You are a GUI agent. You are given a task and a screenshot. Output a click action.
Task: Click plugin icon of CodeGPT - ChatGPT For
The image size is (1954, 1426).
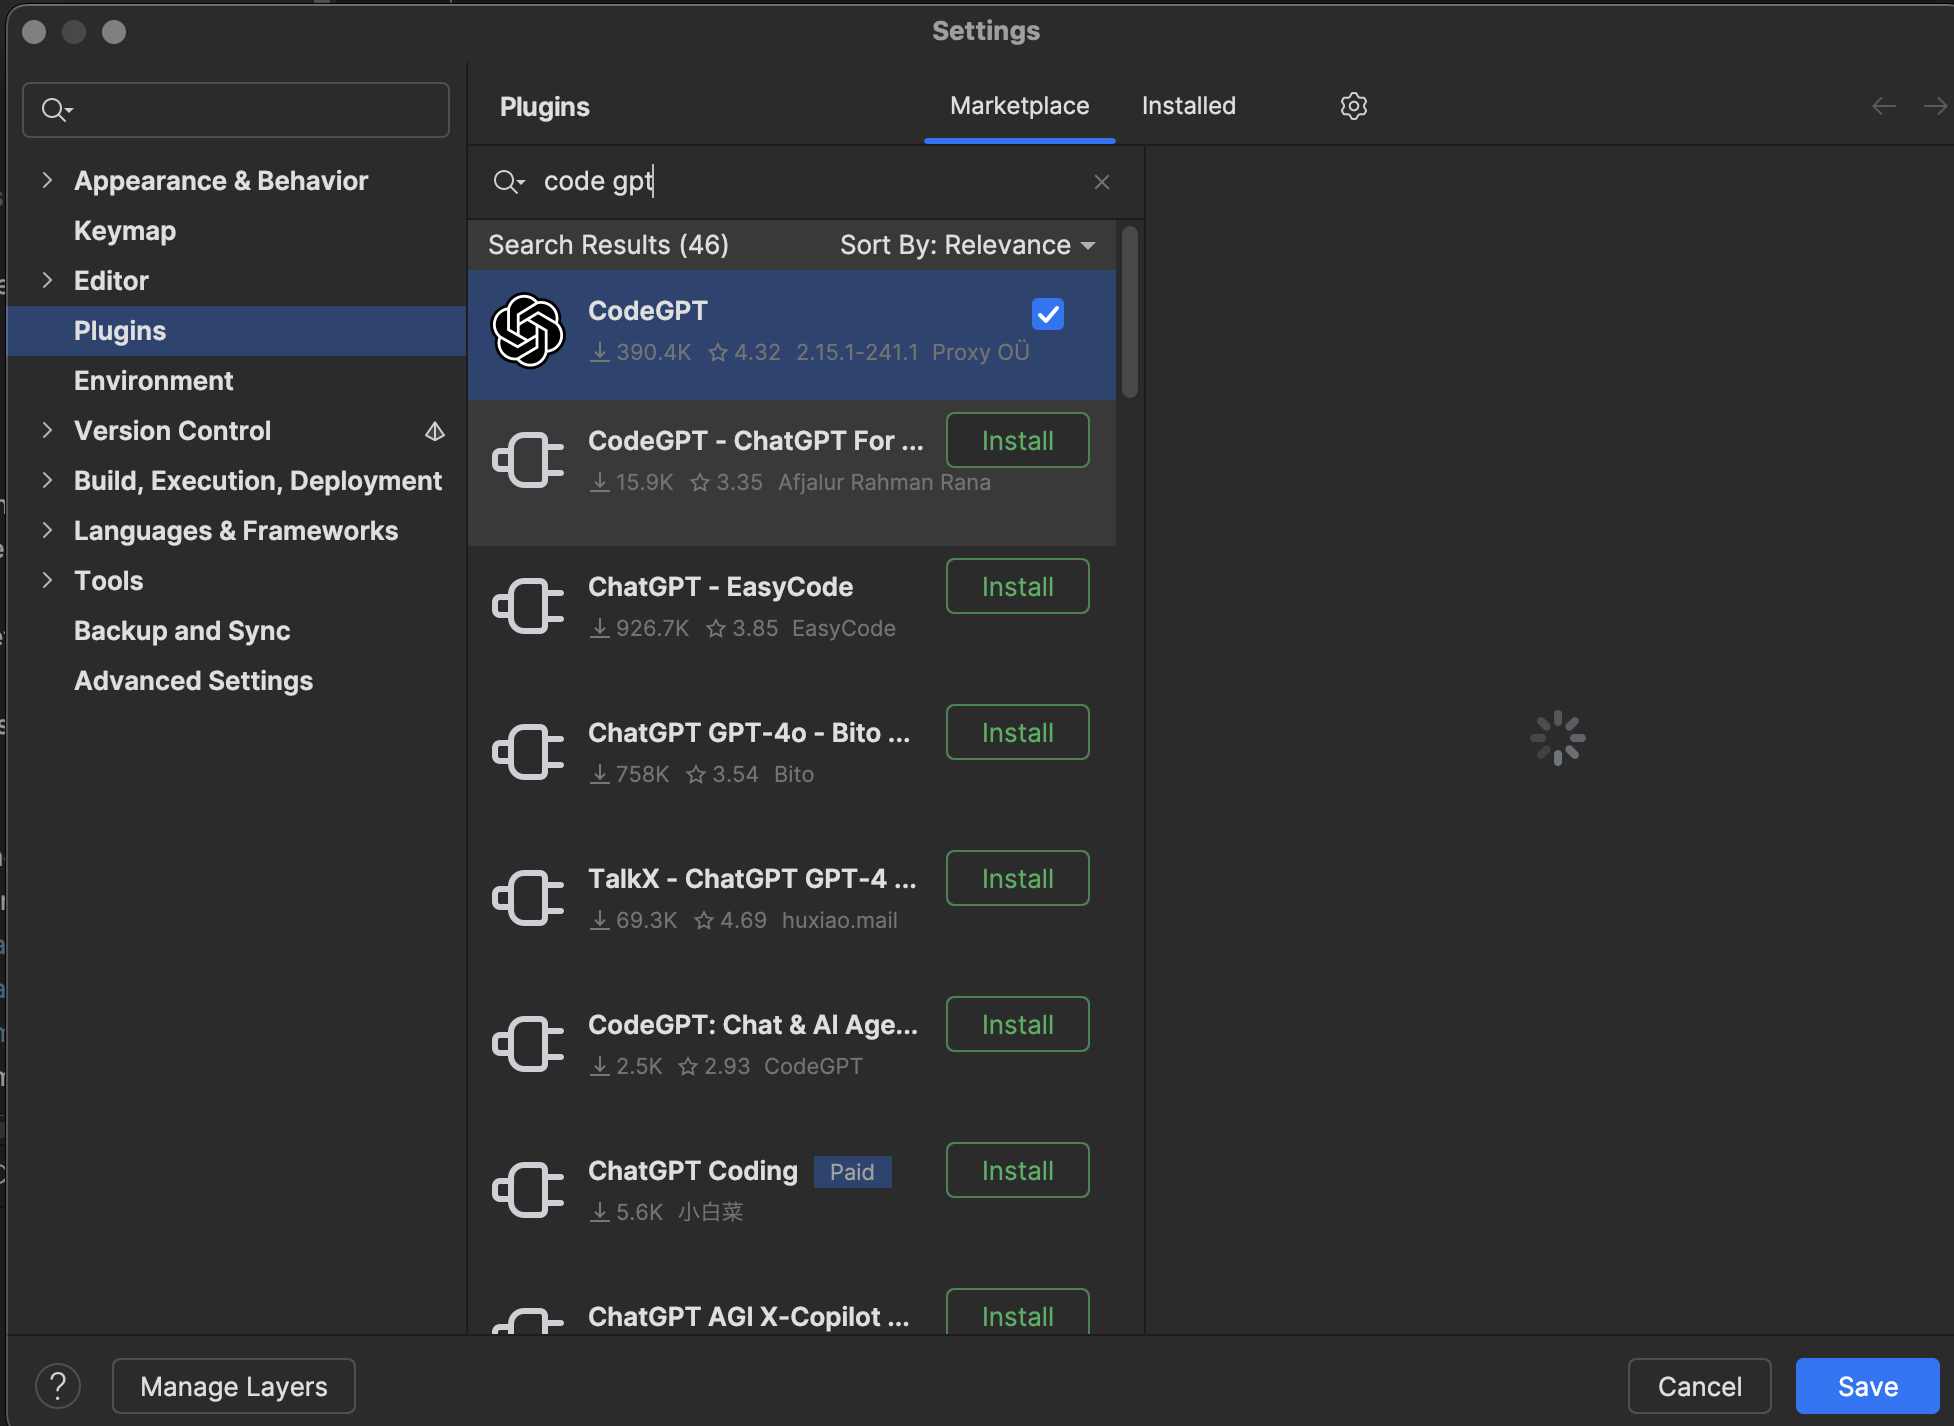[528, 460]
